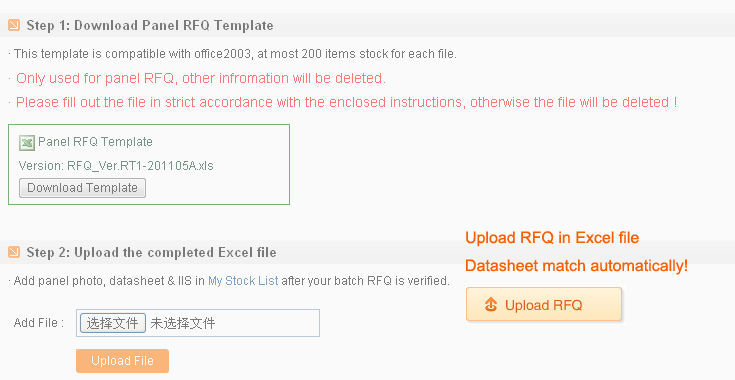Click the orange icon beside Step 1 heading
Image resolution: width=735 pixels, height=380 pixels.
[14, 25]
